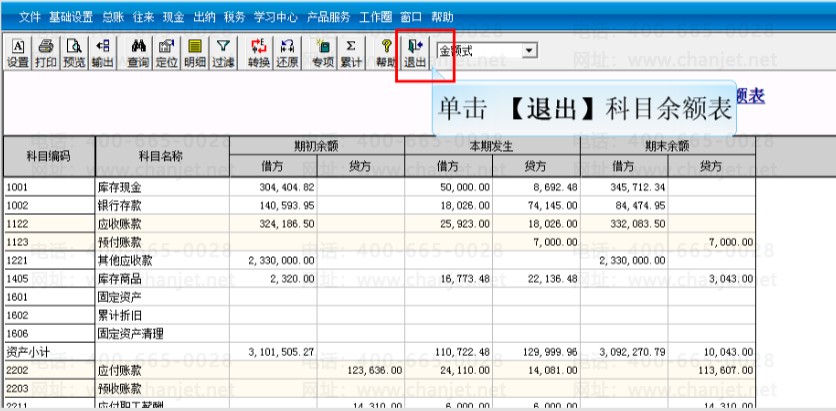Click the 本期发生 column group header

point(492,146)
